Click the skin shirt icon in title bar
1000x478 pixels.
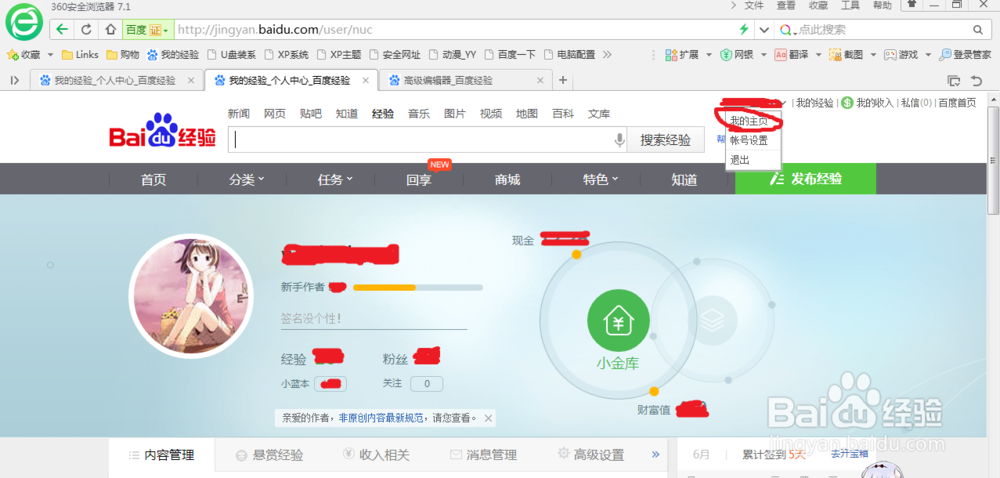(913, 4)
